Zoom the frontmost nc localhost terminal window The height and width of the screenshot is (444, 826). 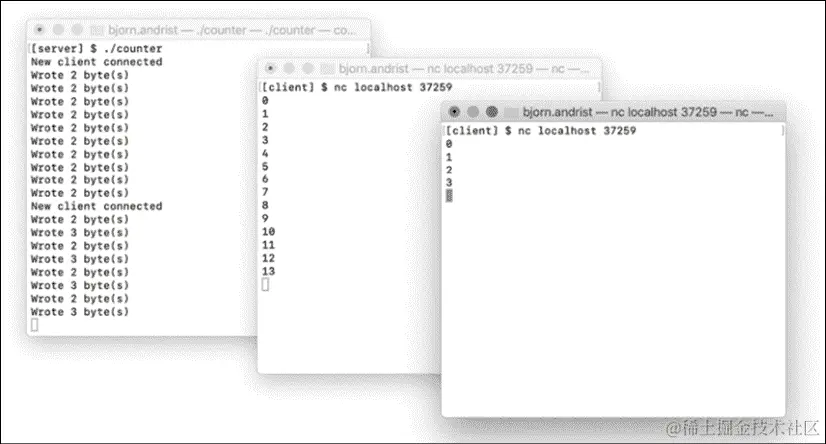(491, 112)
